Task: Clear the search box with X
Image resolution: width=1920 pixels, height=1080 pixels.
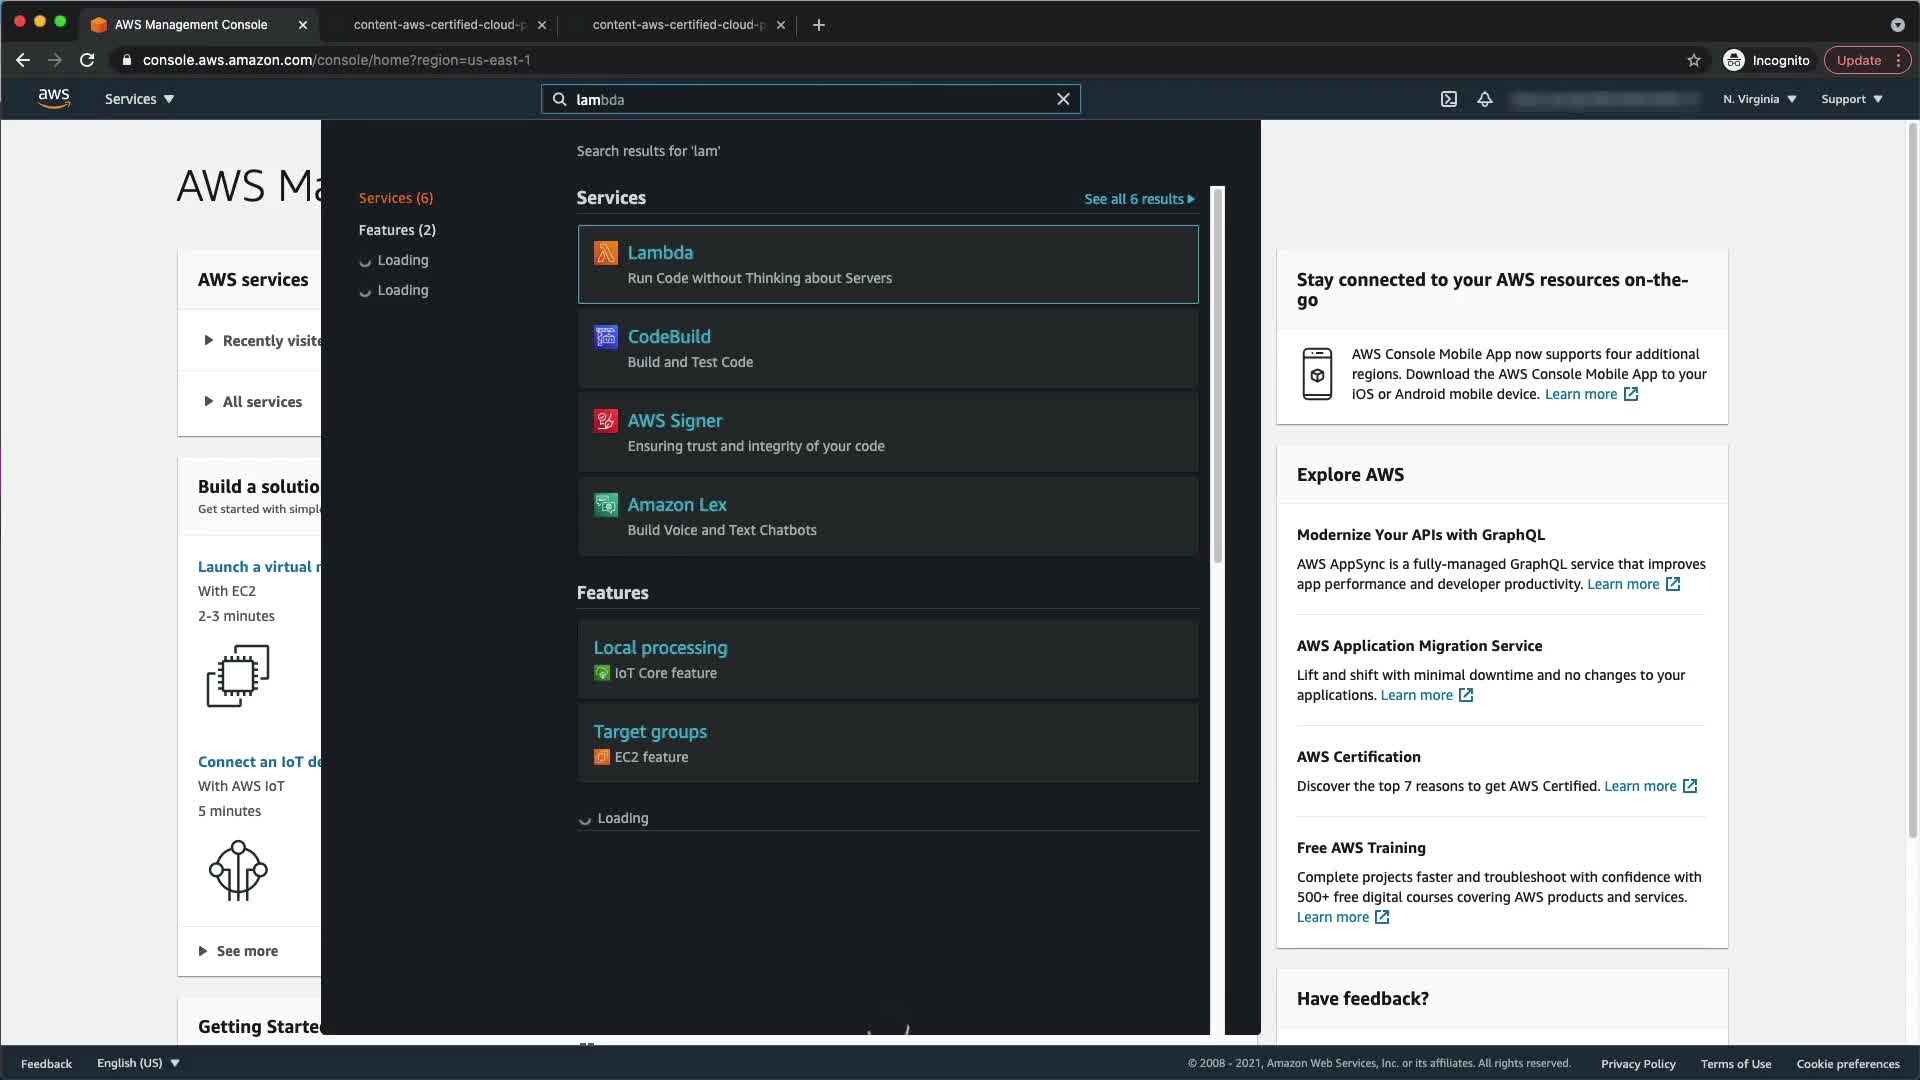Action: (1063, 99)
